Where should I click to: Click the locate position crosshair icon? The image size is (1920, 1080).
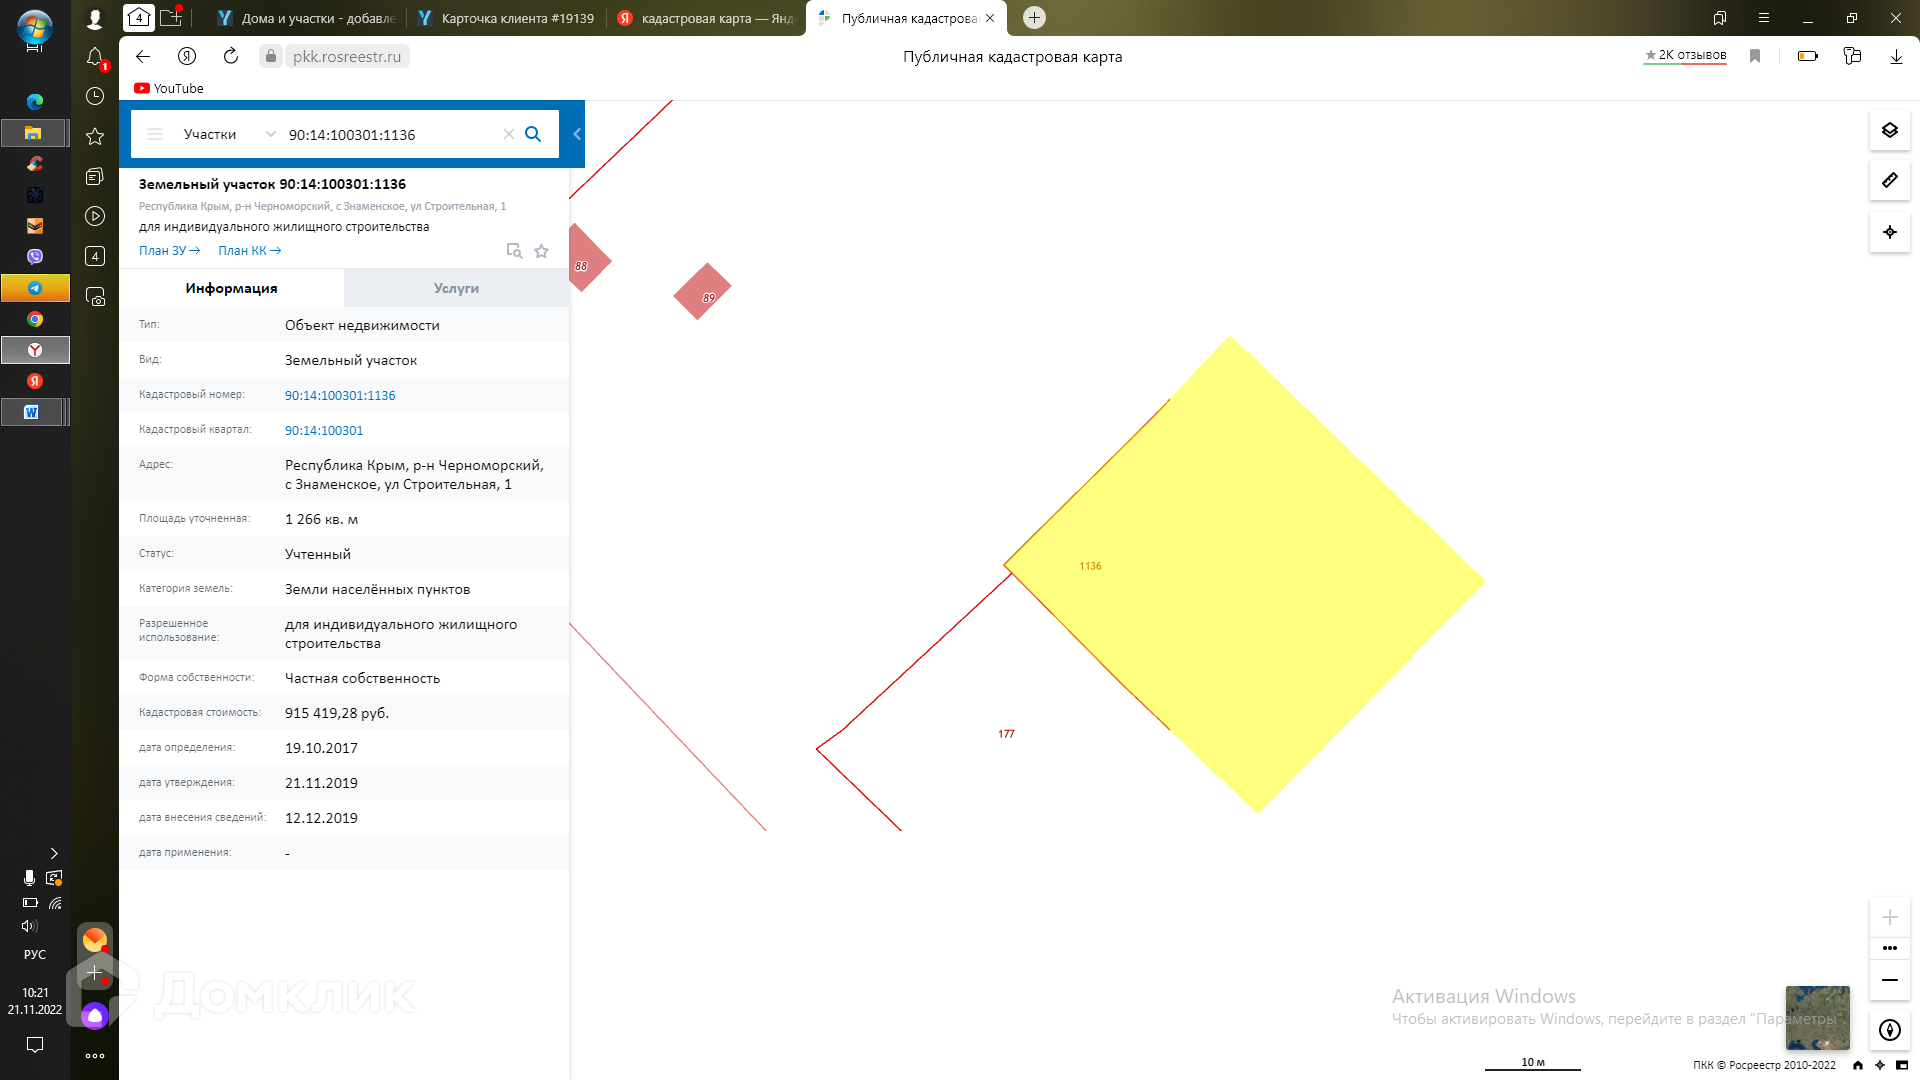(x=1889, y=232)
